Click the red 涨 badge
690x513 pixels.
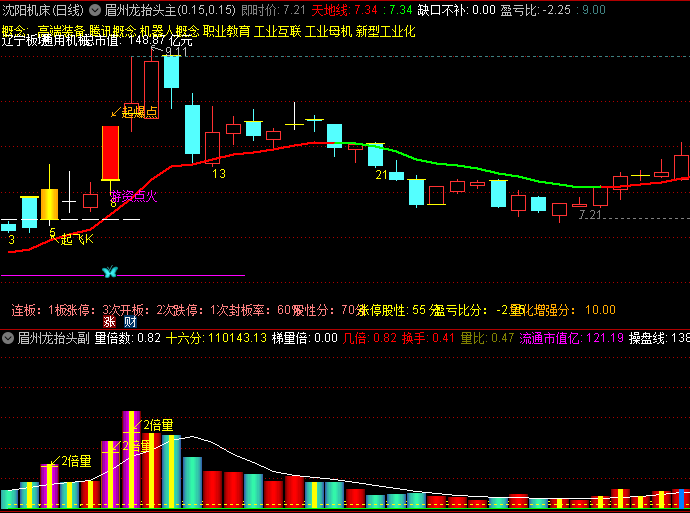[109, 322]
